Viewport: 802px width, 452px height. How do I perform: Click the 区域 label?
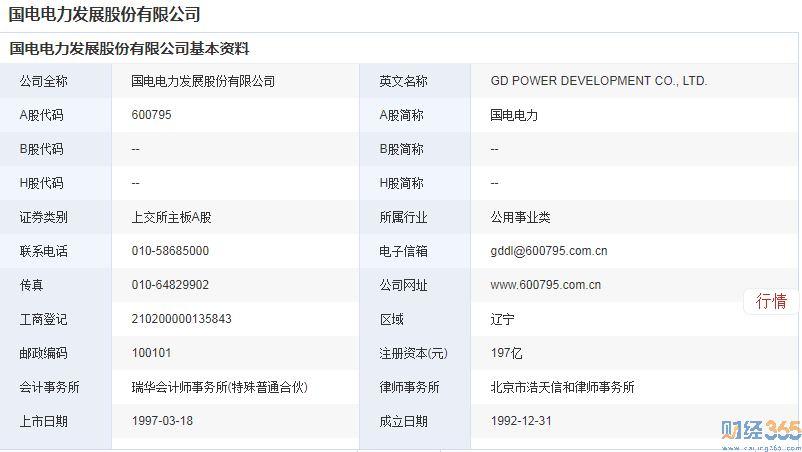[x=391, y=320]
